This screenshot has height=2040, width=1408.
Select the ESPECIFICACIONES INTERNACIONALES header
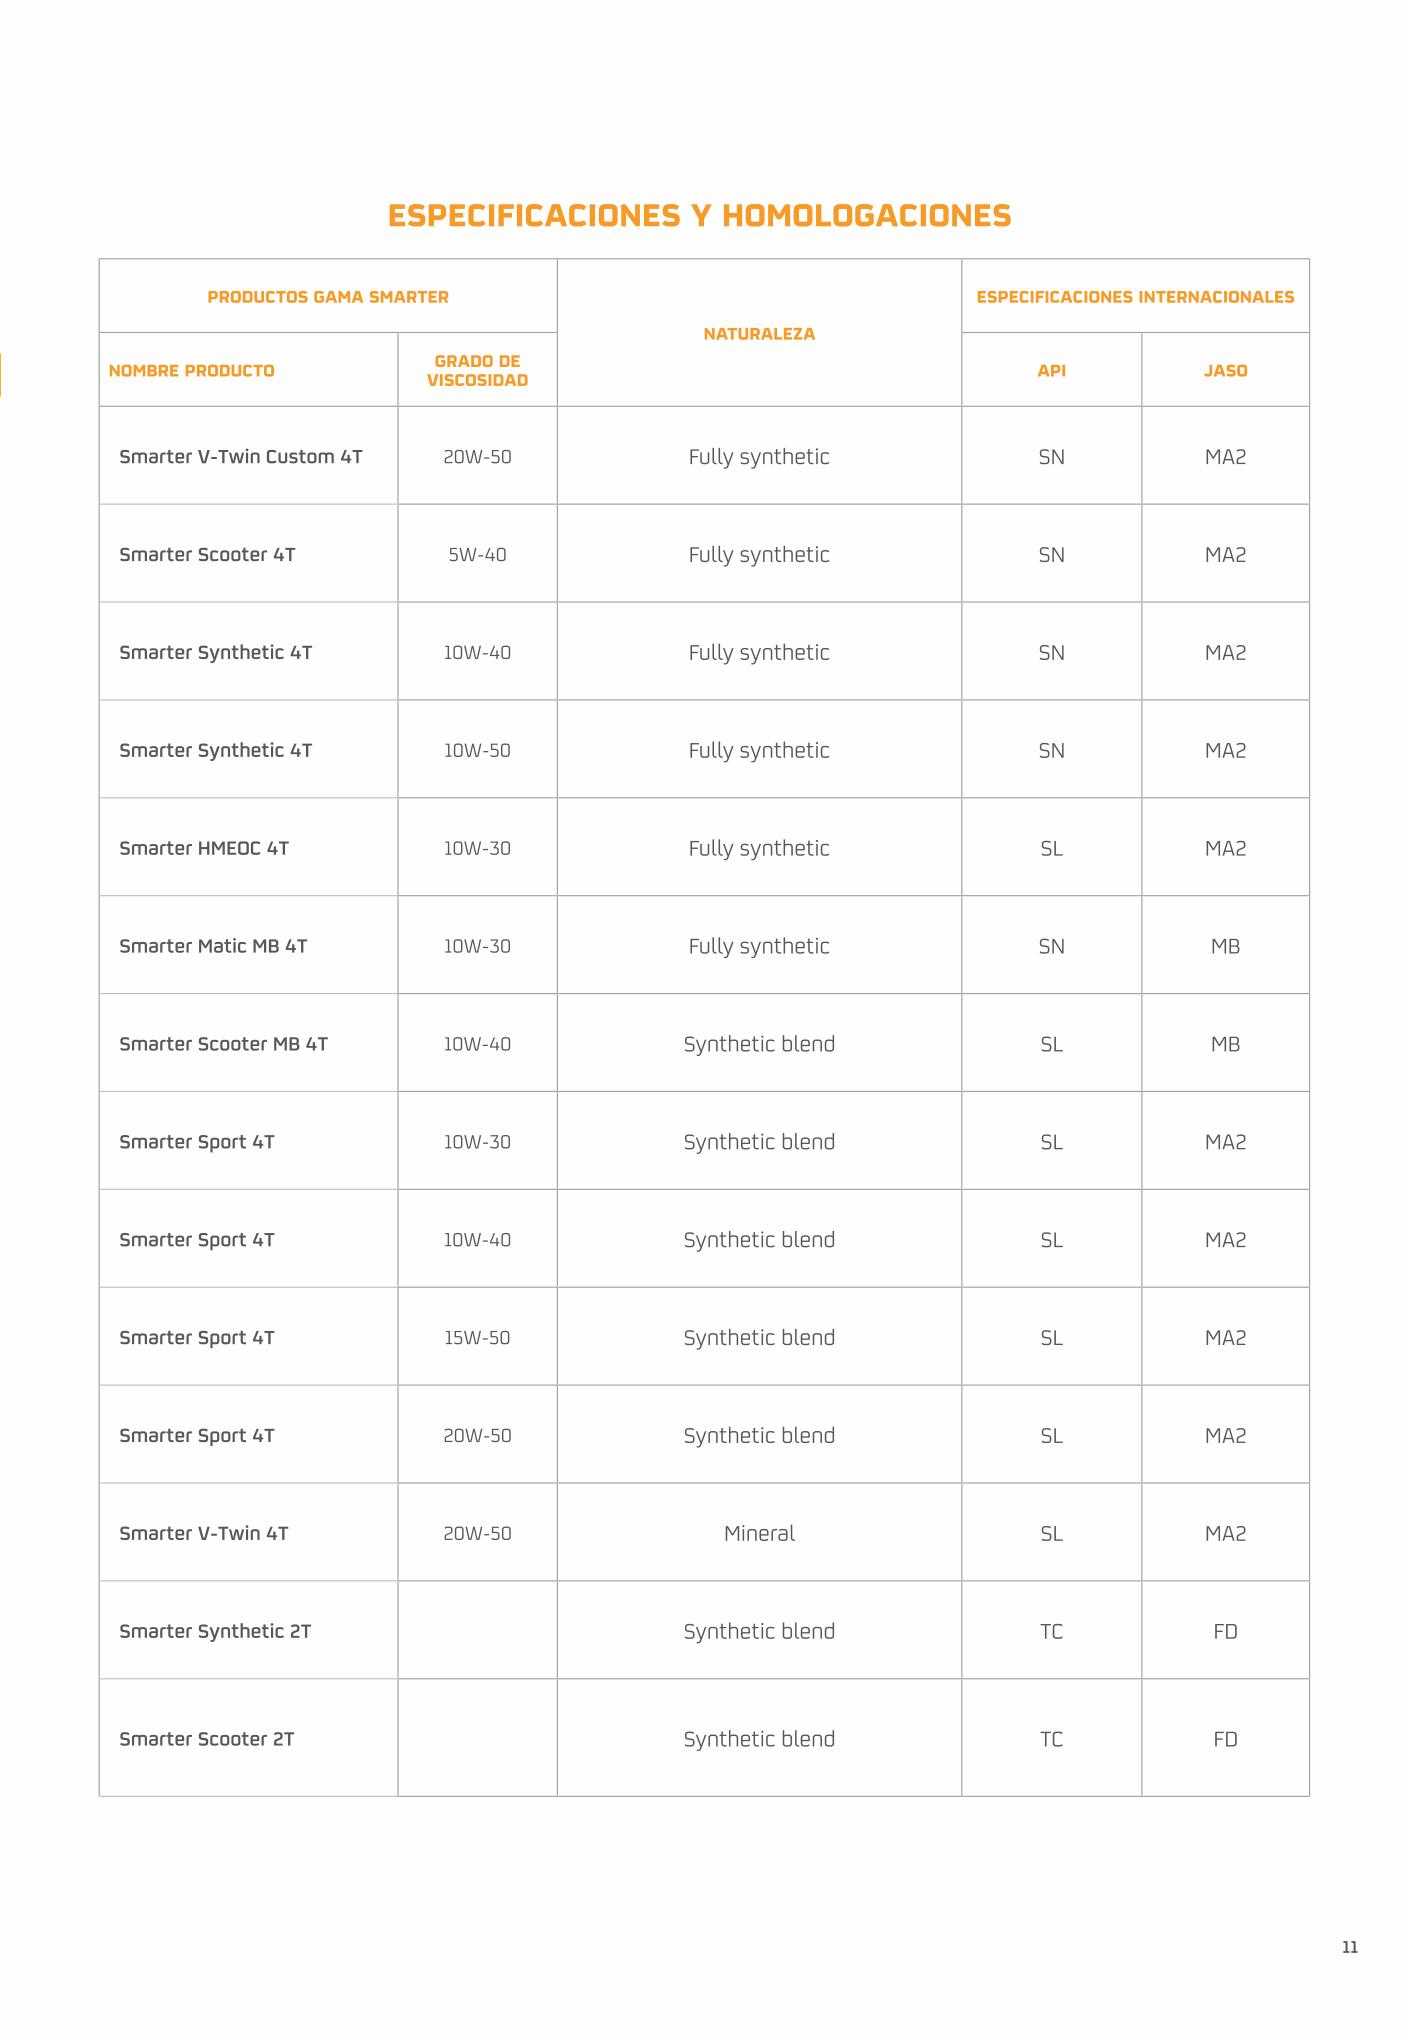point(1135,297)
